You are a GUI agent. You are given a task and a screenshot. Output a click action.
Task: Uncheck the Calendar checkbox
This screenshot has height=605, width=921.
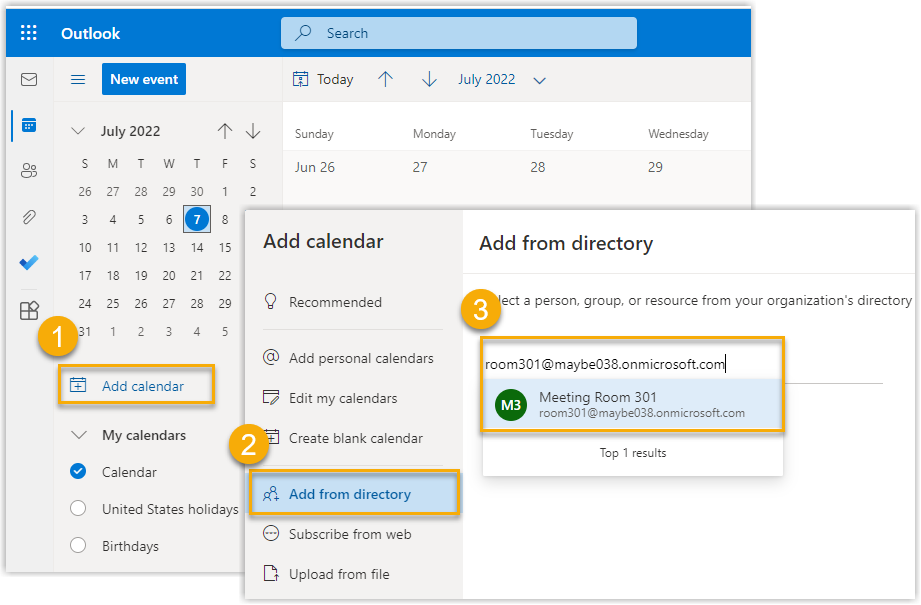pos(79,472)
